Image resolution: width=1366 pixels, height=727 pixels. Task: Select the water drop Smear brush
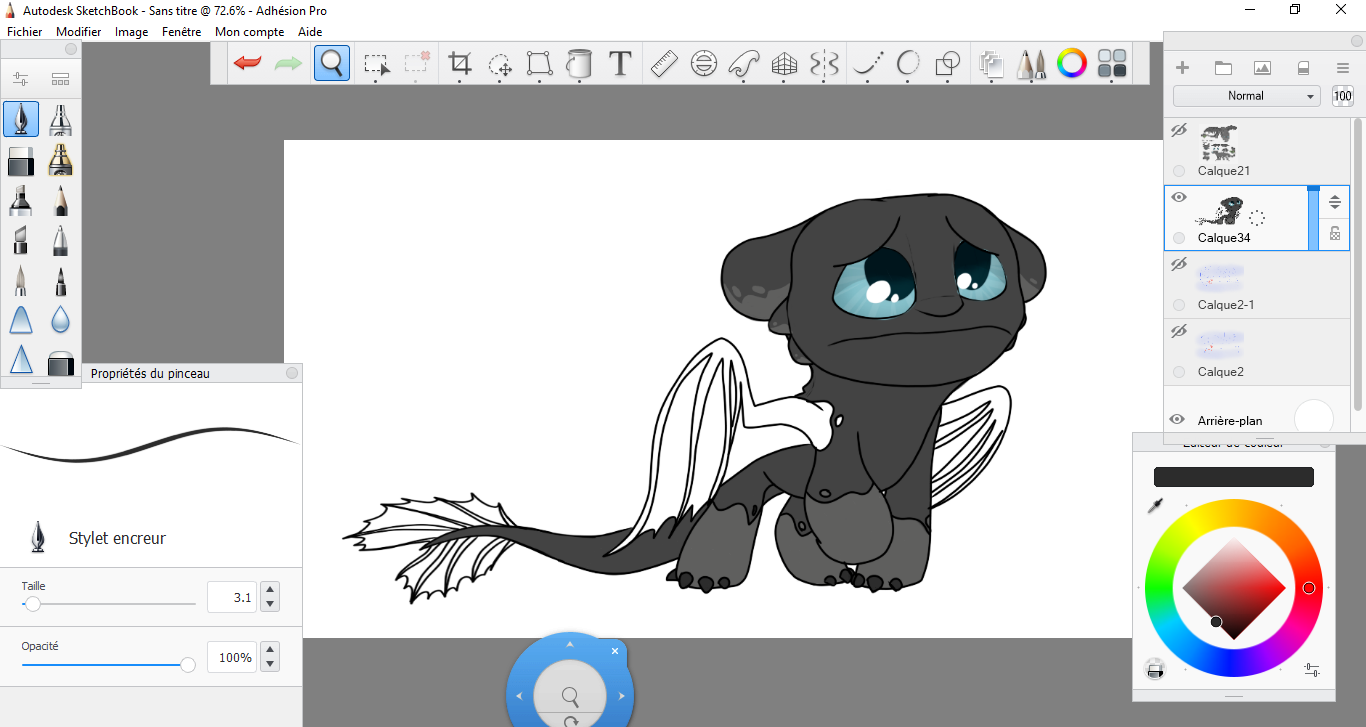point(60,320)
